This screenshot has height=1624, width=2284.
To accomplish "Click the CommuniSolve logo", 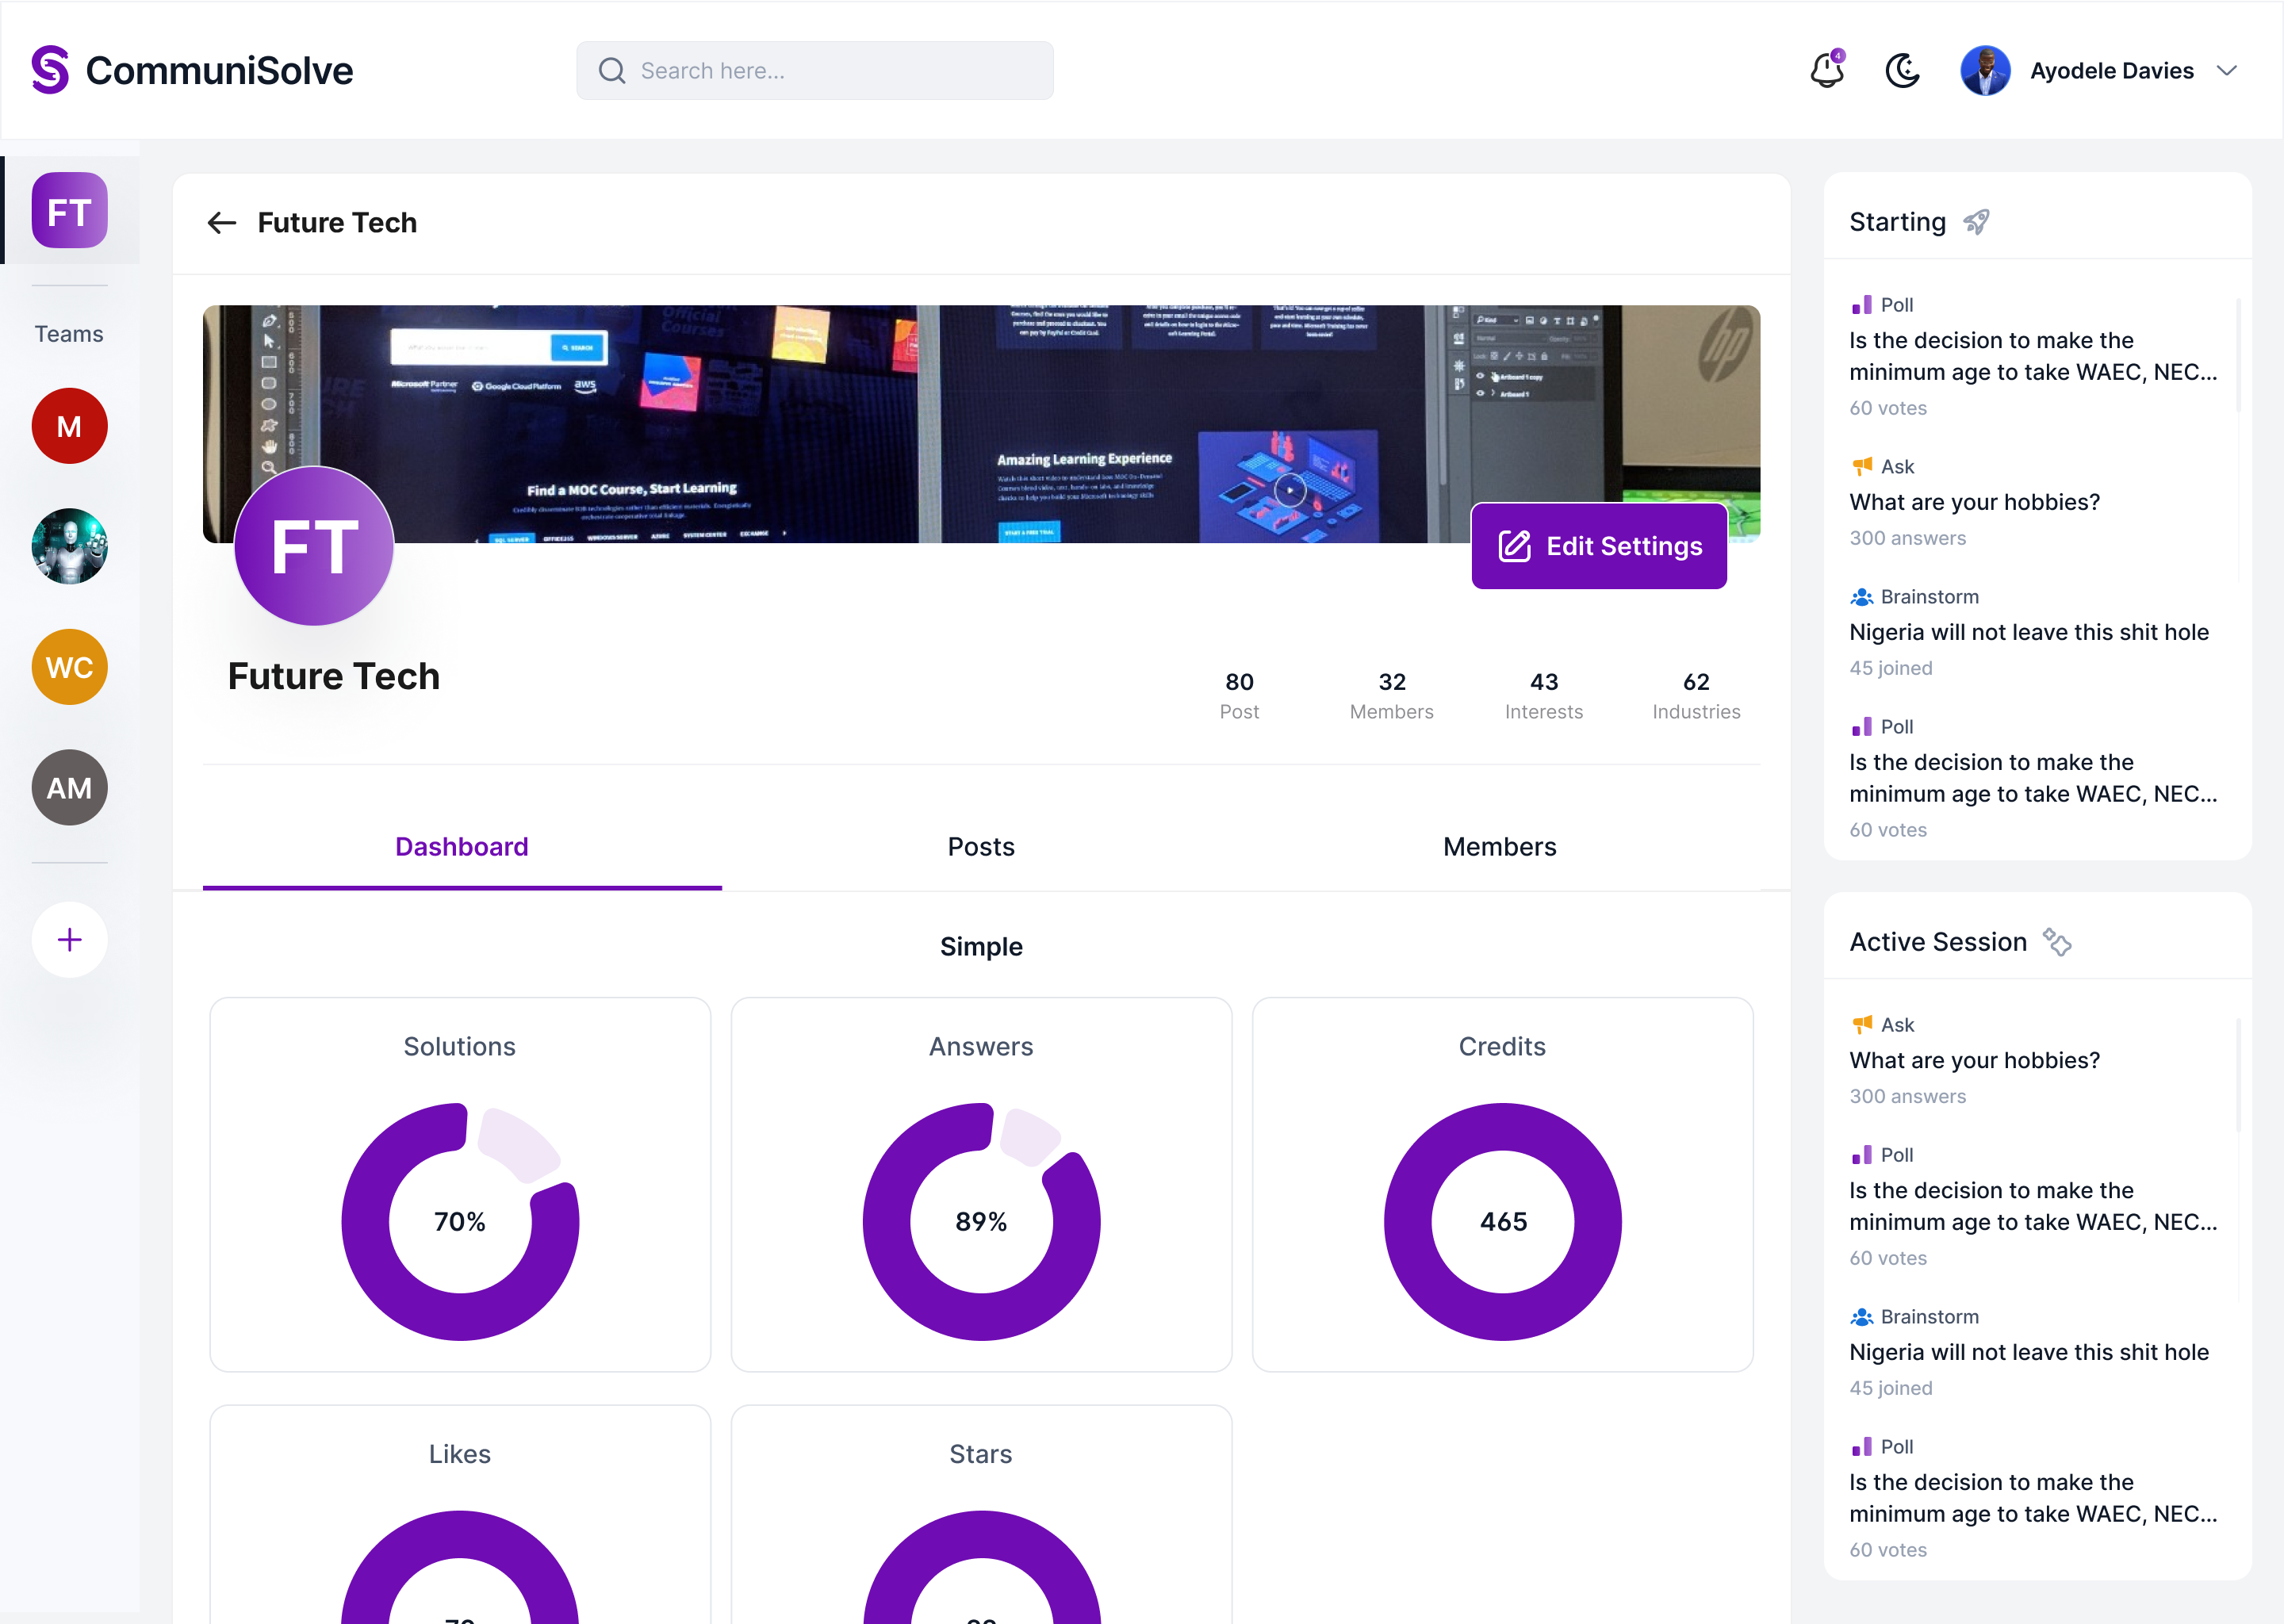I will coord(192,70).
